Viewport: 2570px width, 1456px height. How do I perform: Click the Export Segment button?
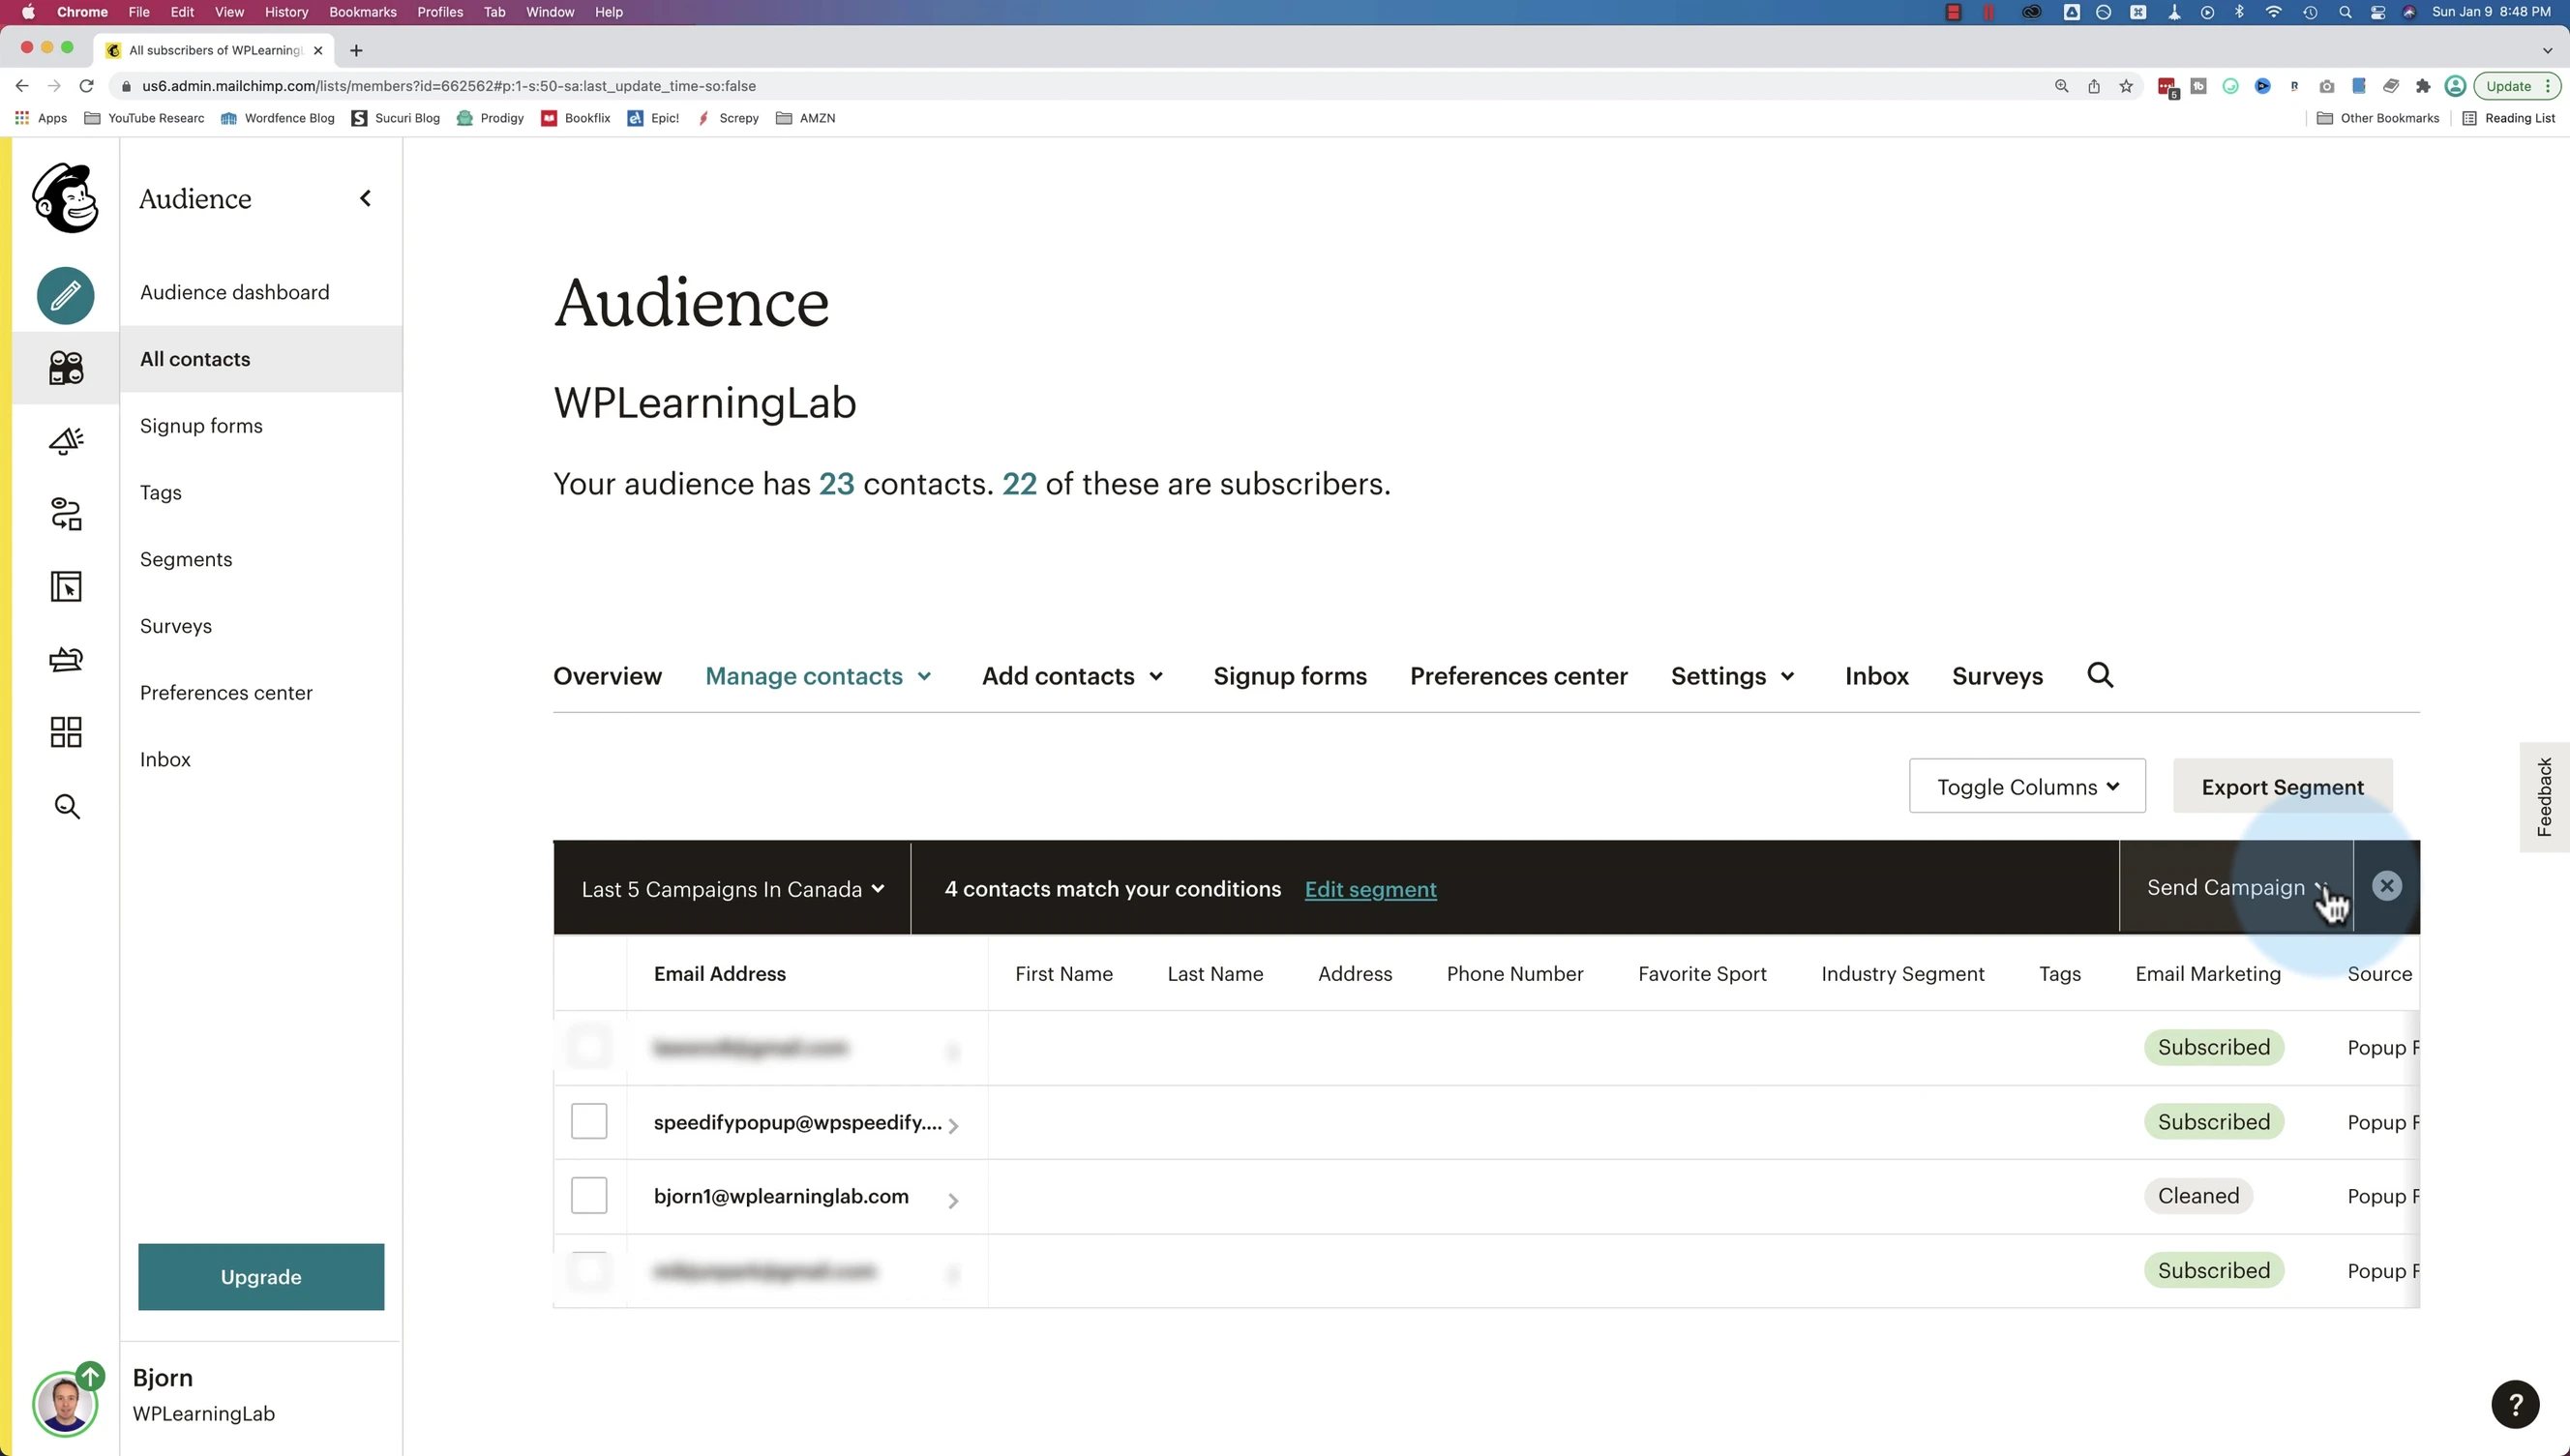point(2282,787)
